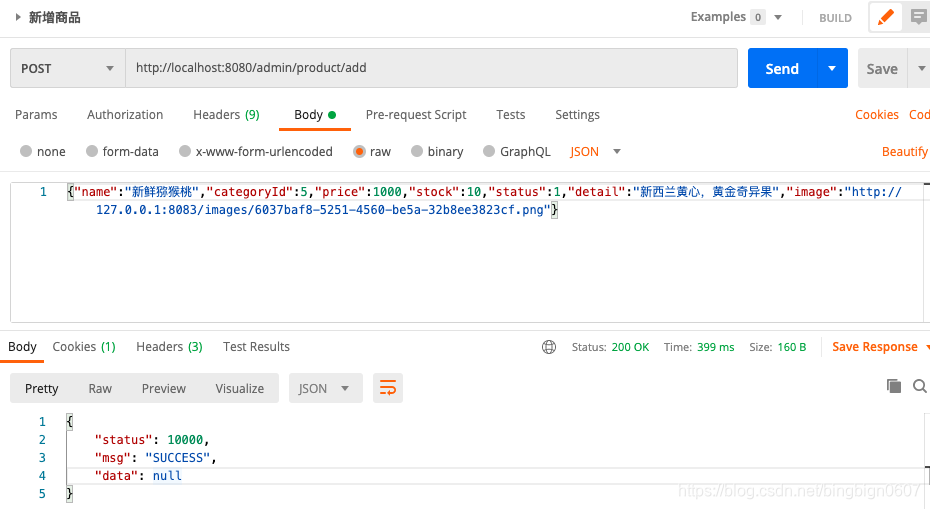Open the Settings tab
Viewport: 930px width, 509px height.
577,114
